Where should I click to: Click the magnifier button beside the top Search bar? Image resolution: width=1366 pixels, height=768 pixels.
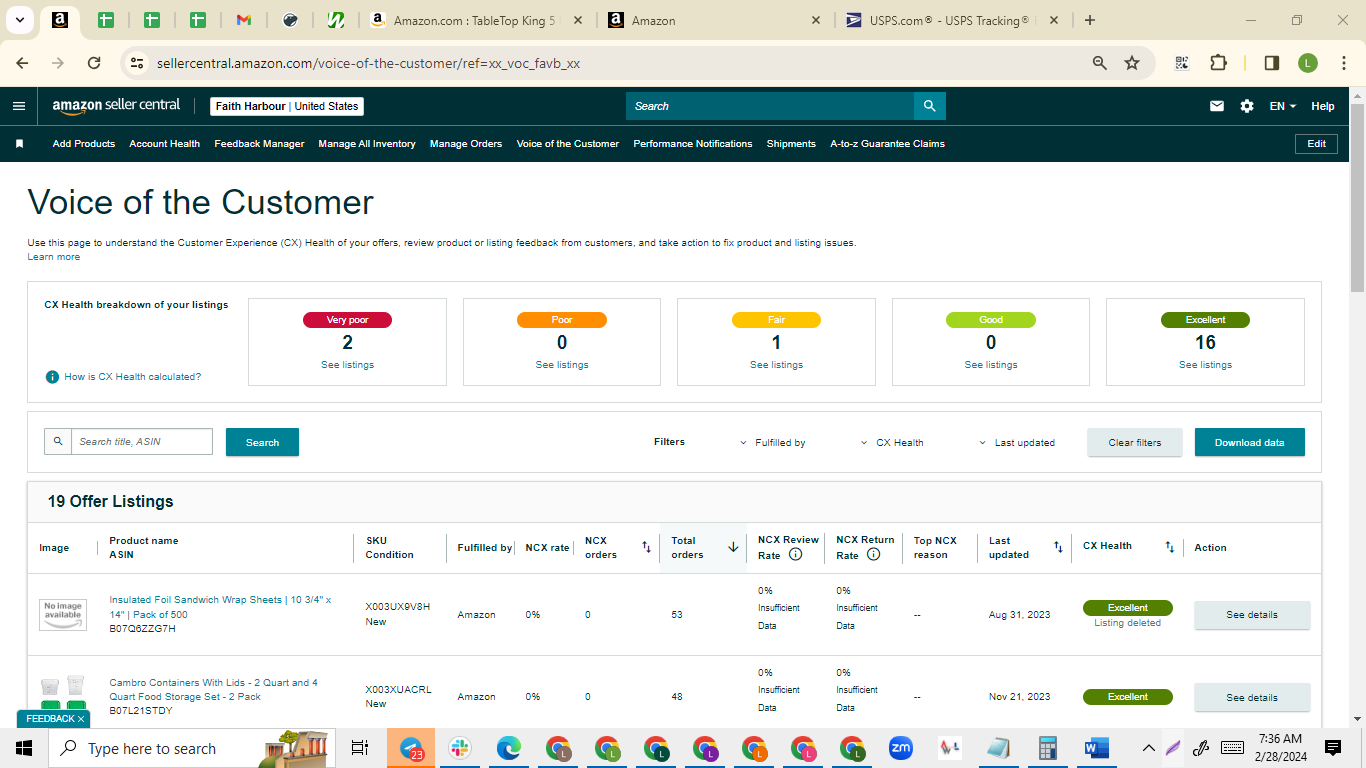coord(930,106)
